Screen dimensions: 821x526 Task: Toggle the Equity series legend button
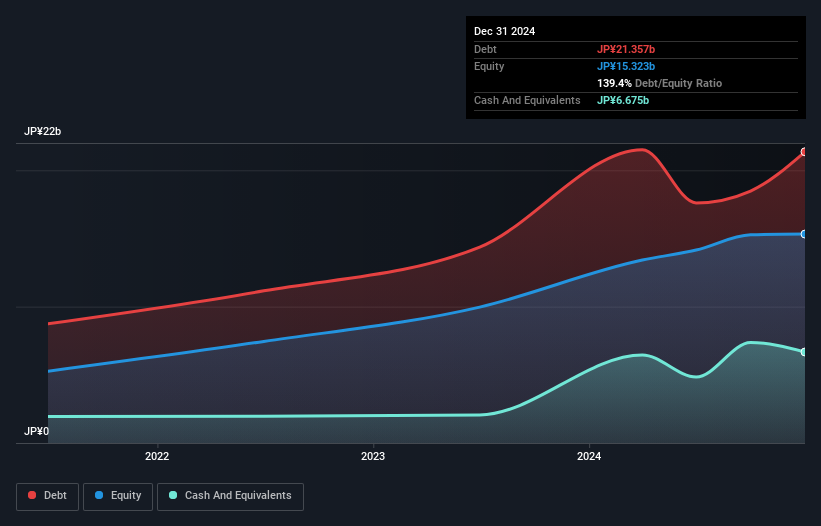[x=118, y=496]
